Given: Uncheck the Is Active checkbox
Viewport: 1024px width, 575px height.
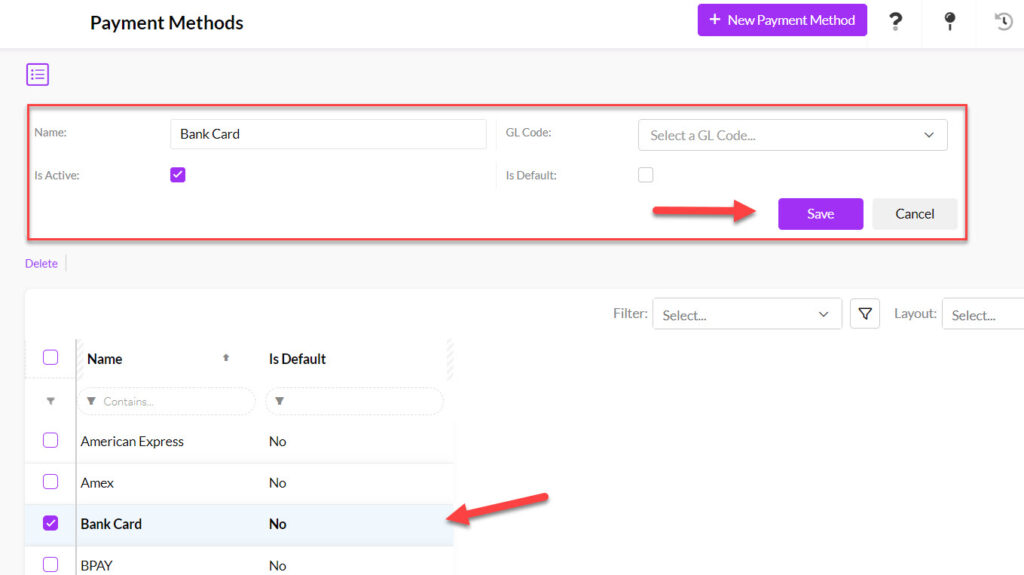Looking at the screenshot, I should [x=178, y=174].
